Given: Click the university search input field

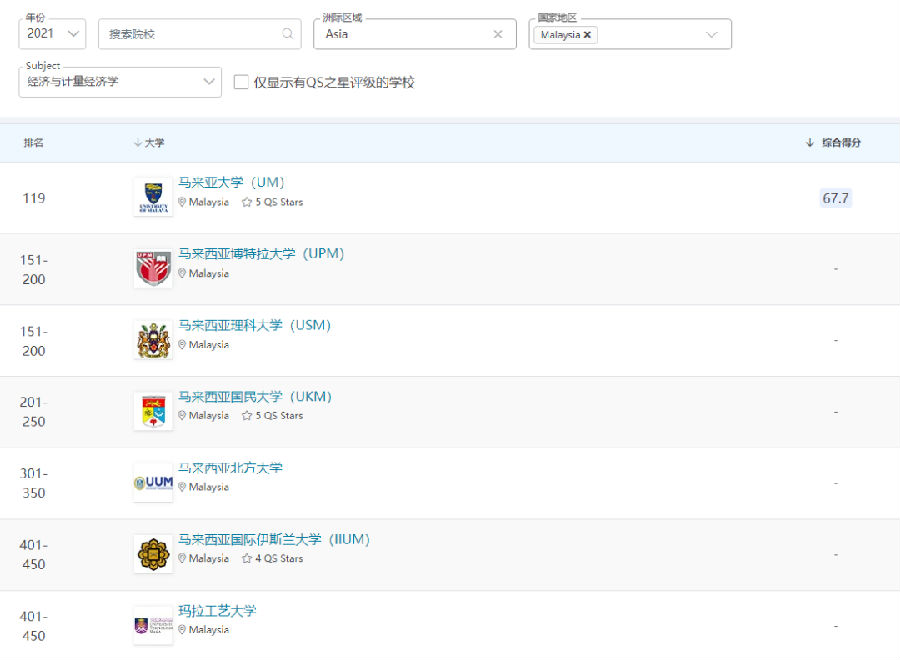Looking at the screenshot, I should point(199,34).
